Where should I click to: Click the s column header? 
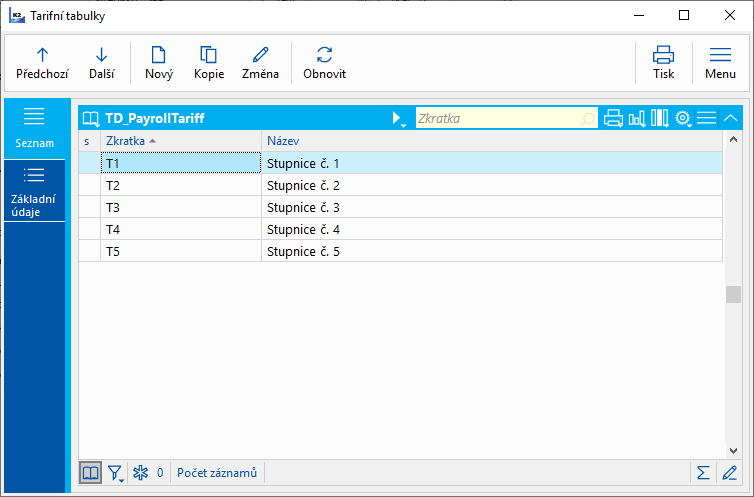89,141
